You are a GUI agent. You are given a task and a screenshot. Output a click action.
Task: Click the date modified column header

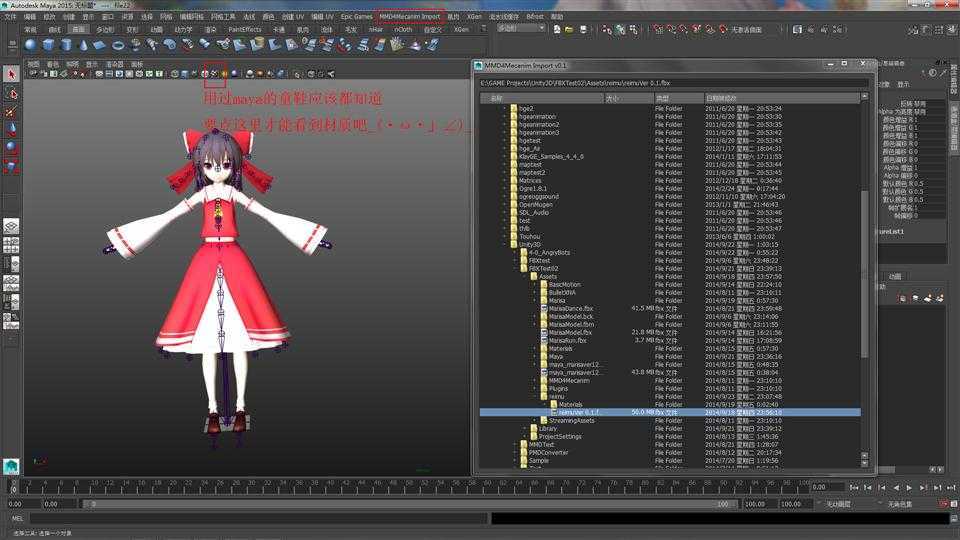coord(782,98)
